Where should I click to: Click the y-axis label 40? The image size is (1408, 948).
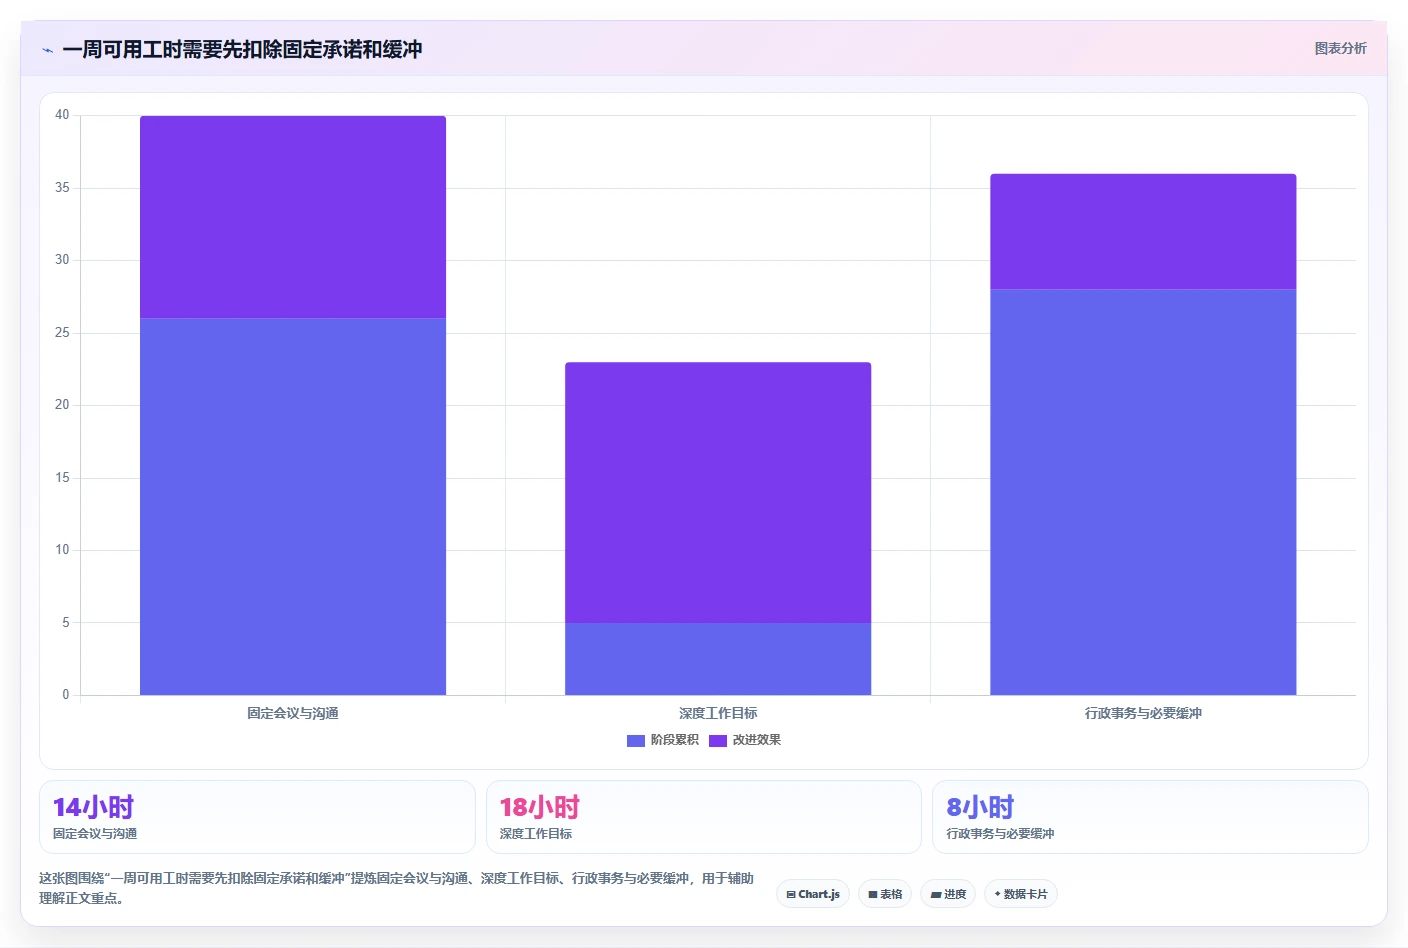coord(62,115)
